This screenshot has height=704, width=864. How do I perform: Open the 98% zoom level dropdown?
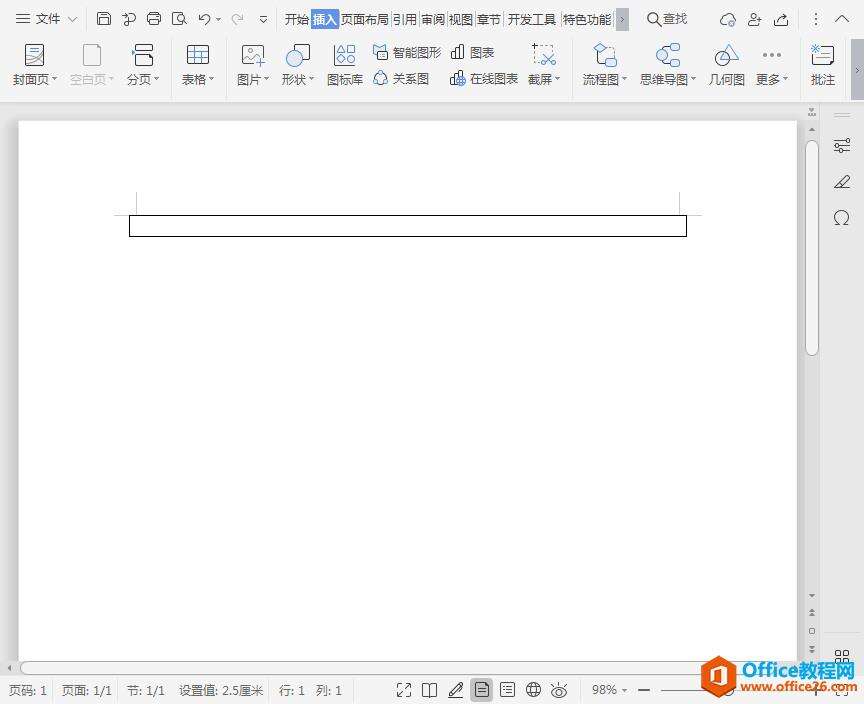(x=609, y=690)
